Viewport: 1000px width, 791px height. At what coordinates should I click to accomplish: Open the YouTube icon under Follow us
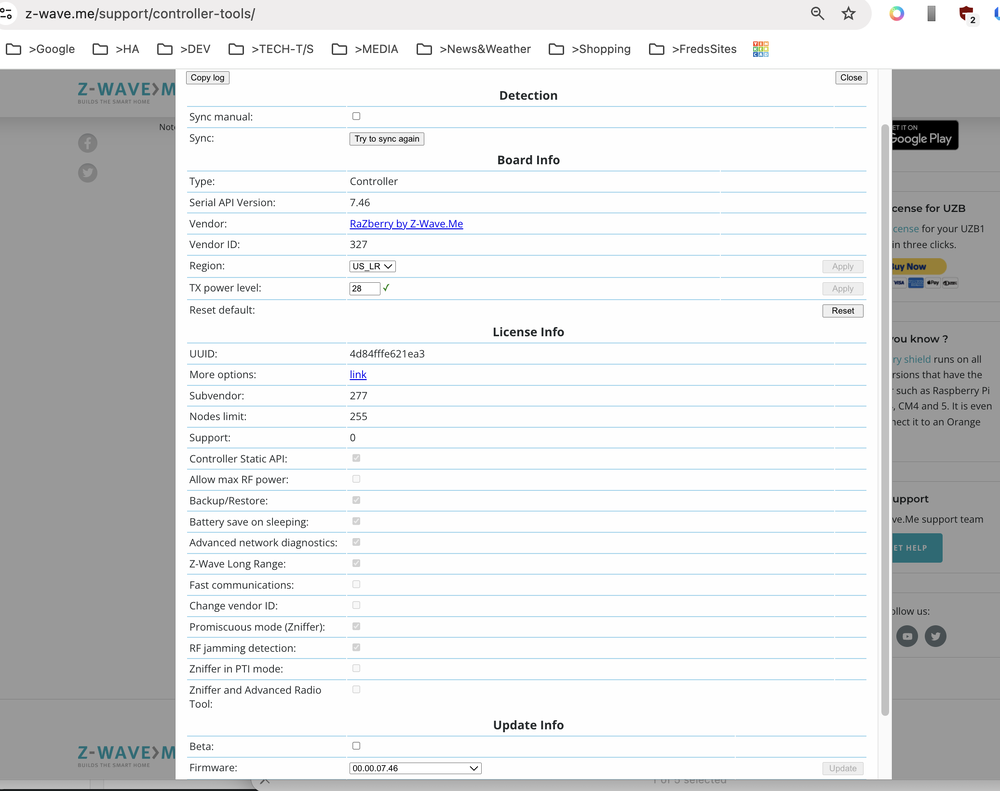pyautogui.click(x=907, y=636)
